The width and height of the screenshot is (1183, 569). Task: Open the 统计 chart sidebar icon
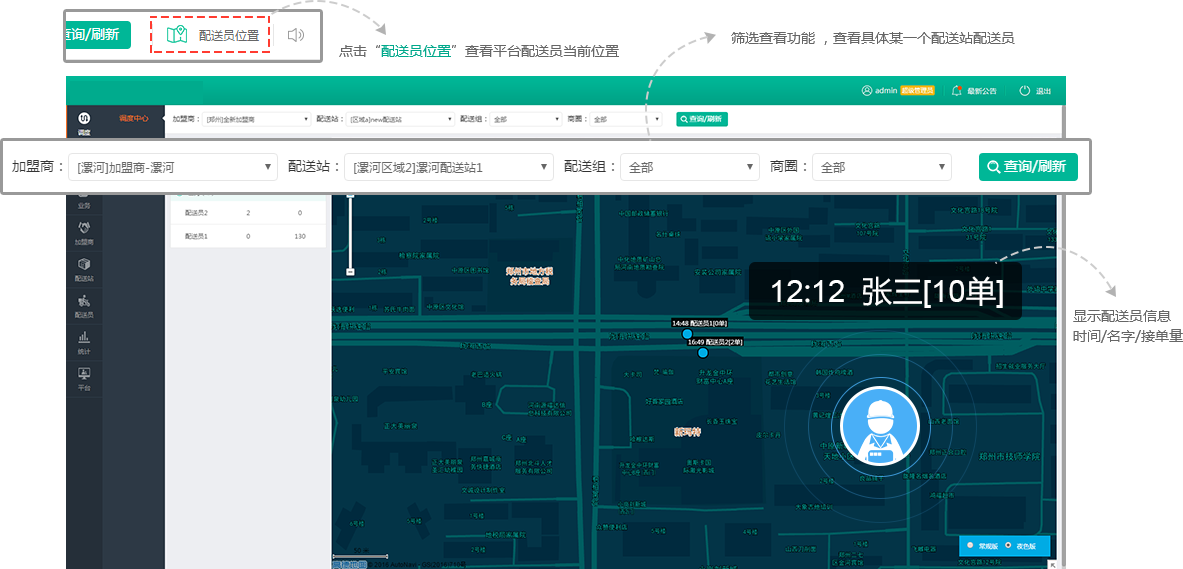(84, 341)
